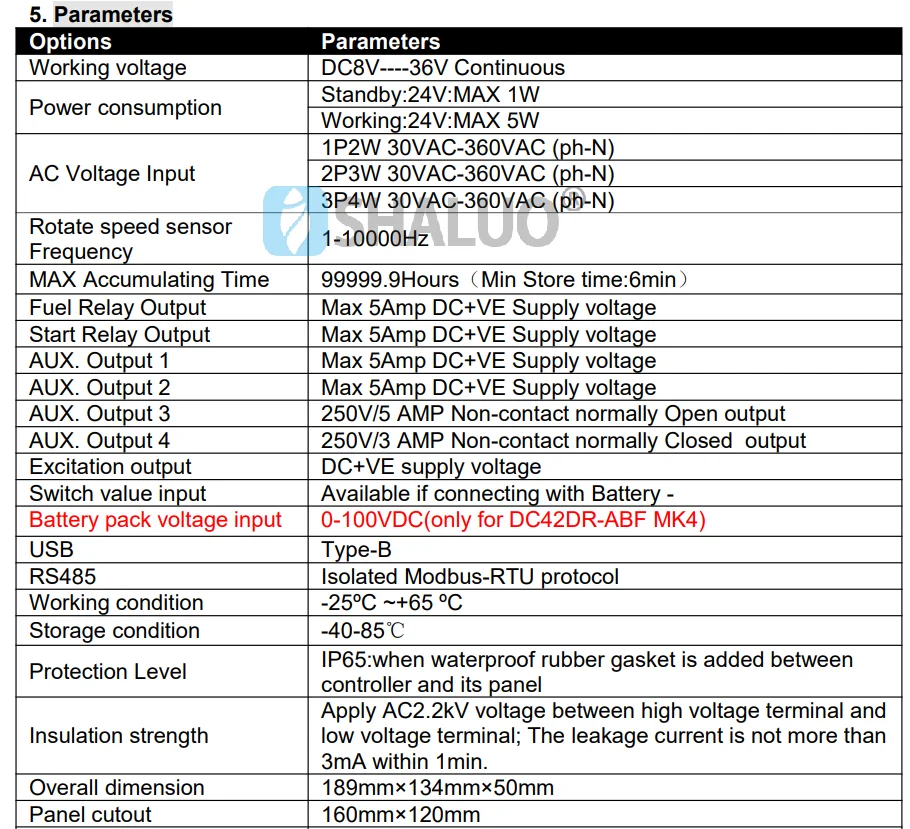
Task: Select red '0-100VDC(only for DC42DR-ABF MK4)' text
Action: click(x=514, y=520)
